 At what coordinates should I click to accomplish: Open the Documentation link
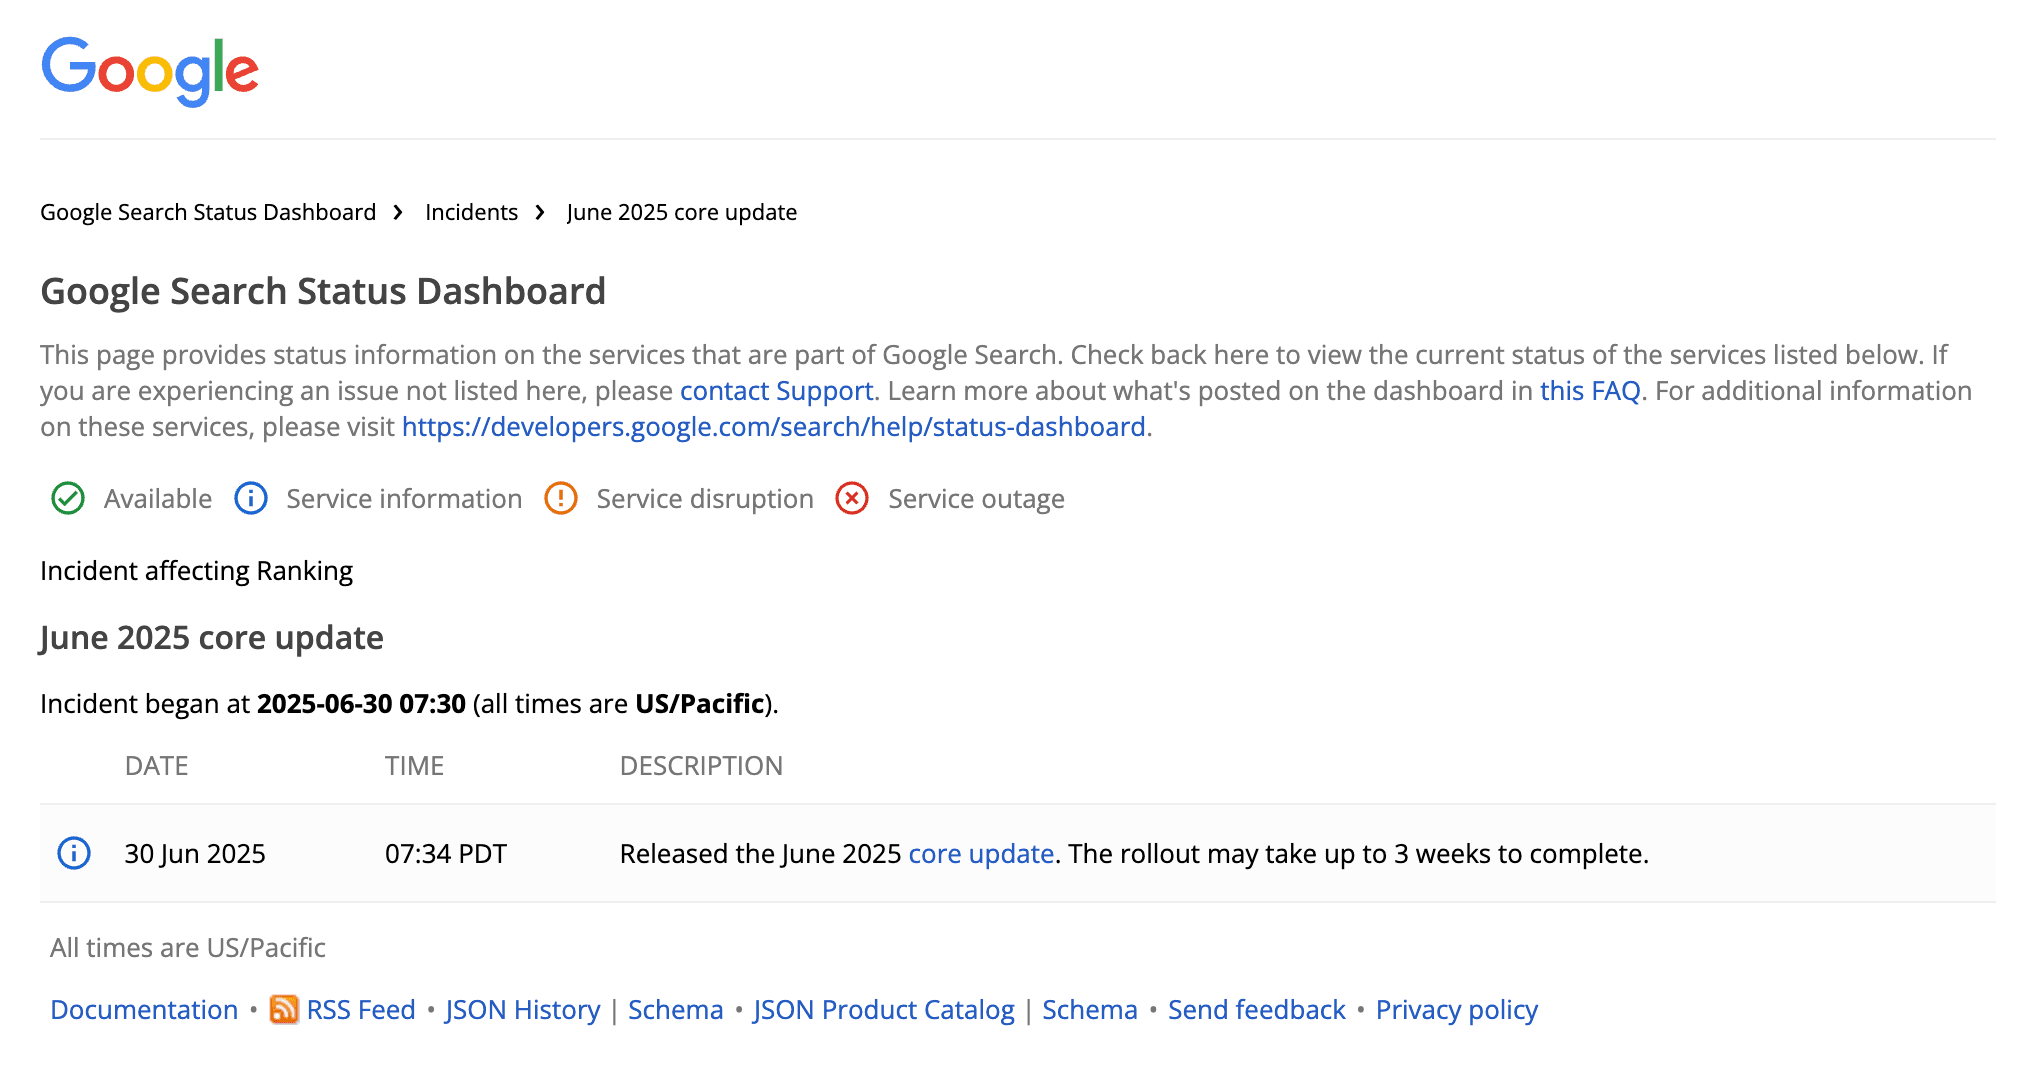143,1010
